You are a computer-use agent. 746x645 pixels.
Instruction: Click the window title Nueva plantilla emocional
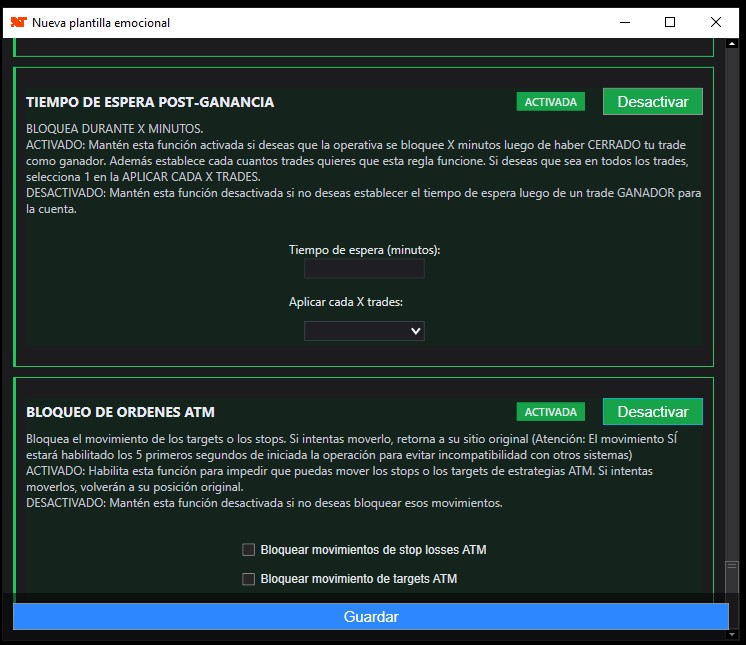101,22
